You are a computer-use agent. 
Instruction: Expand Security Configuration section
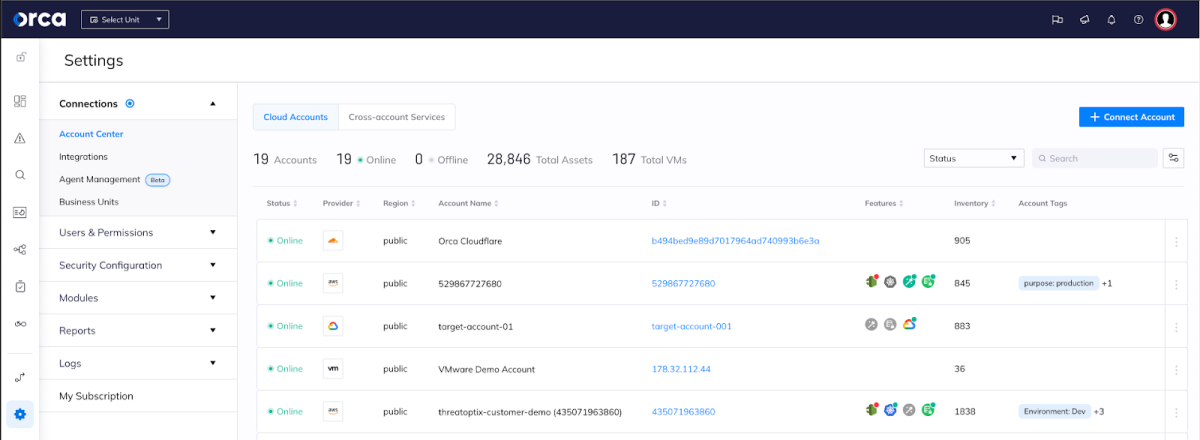(x=138, y=265)
